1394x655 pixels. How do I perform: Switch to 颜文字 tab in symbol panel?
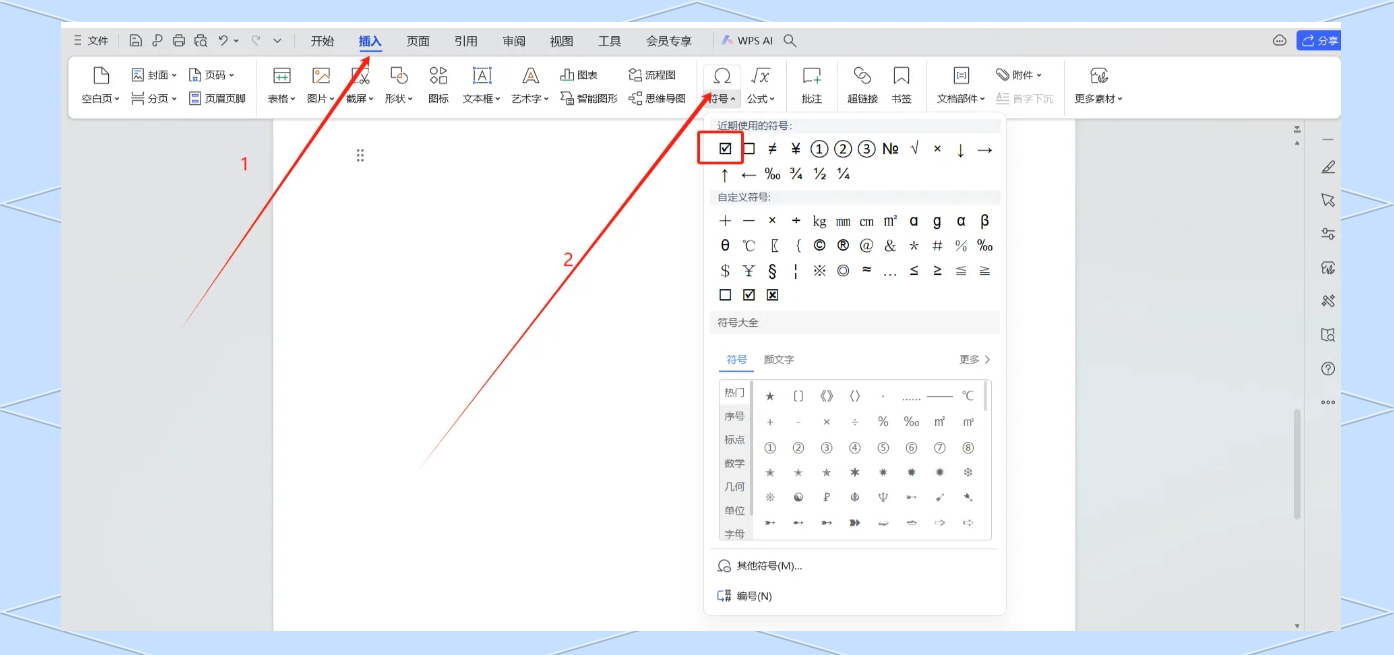(779, 360)
